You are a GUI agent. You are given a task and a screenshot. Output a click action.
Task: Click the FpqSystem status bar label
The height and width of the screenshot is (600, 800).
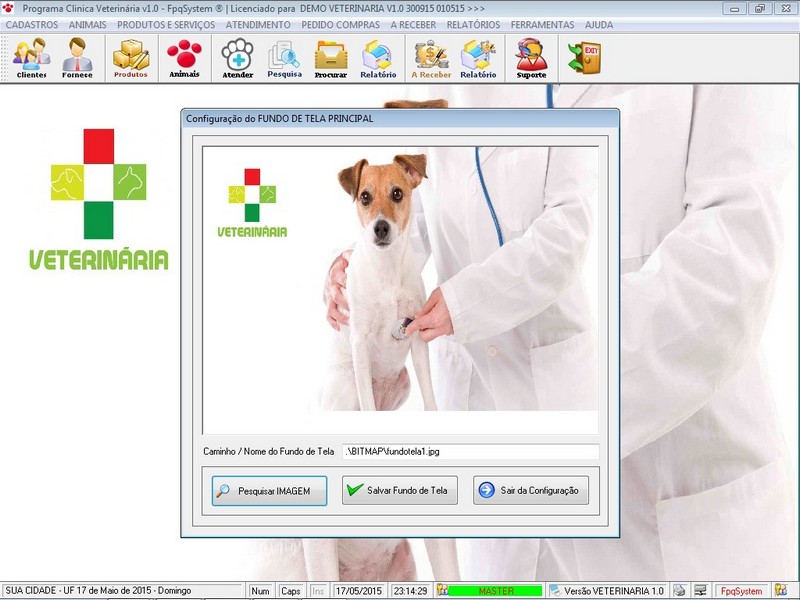click(741, 591)
